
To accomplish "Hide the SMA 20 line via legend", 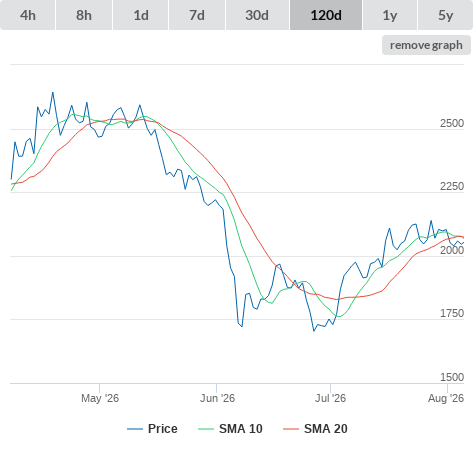I will [315, 429].
